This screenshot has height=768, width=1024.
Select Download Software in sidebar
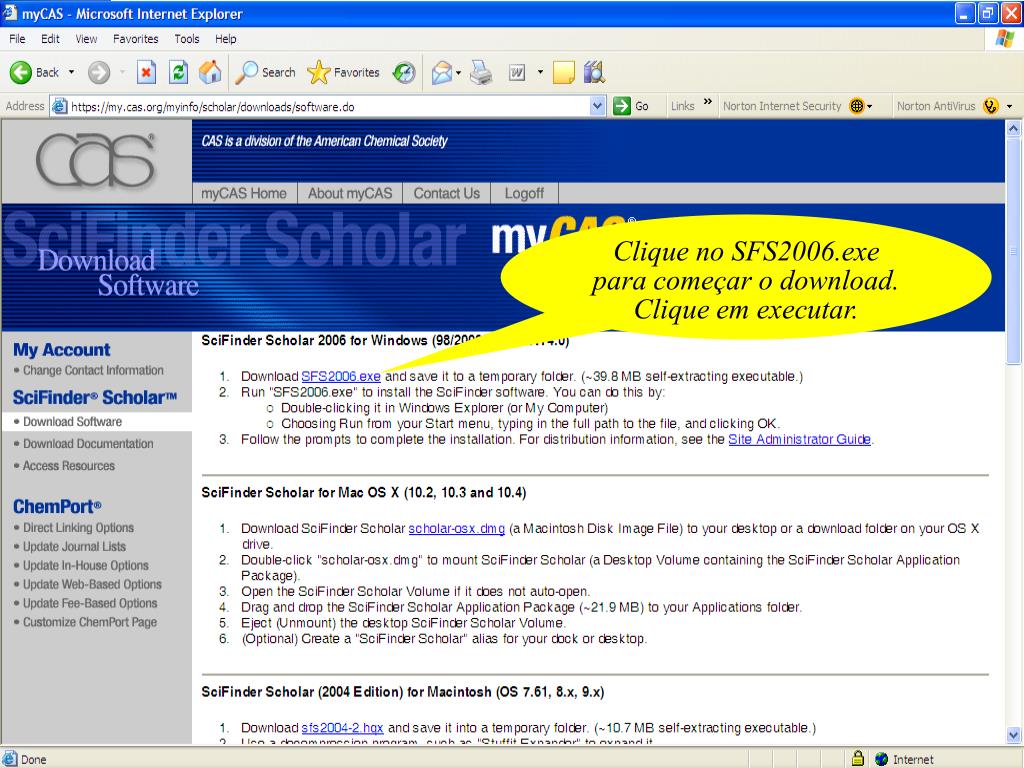point(72,422)
